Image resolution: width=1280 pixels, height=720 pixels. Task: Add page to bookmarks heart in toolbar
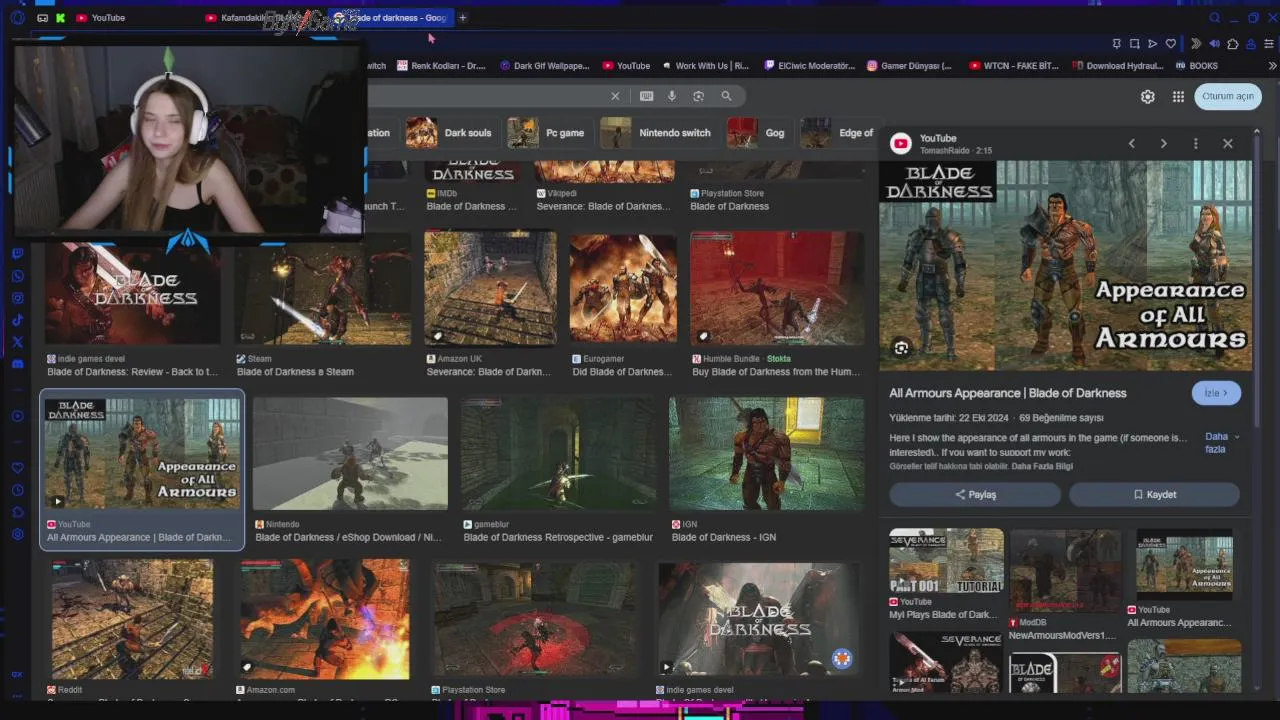click(1171, 44)
